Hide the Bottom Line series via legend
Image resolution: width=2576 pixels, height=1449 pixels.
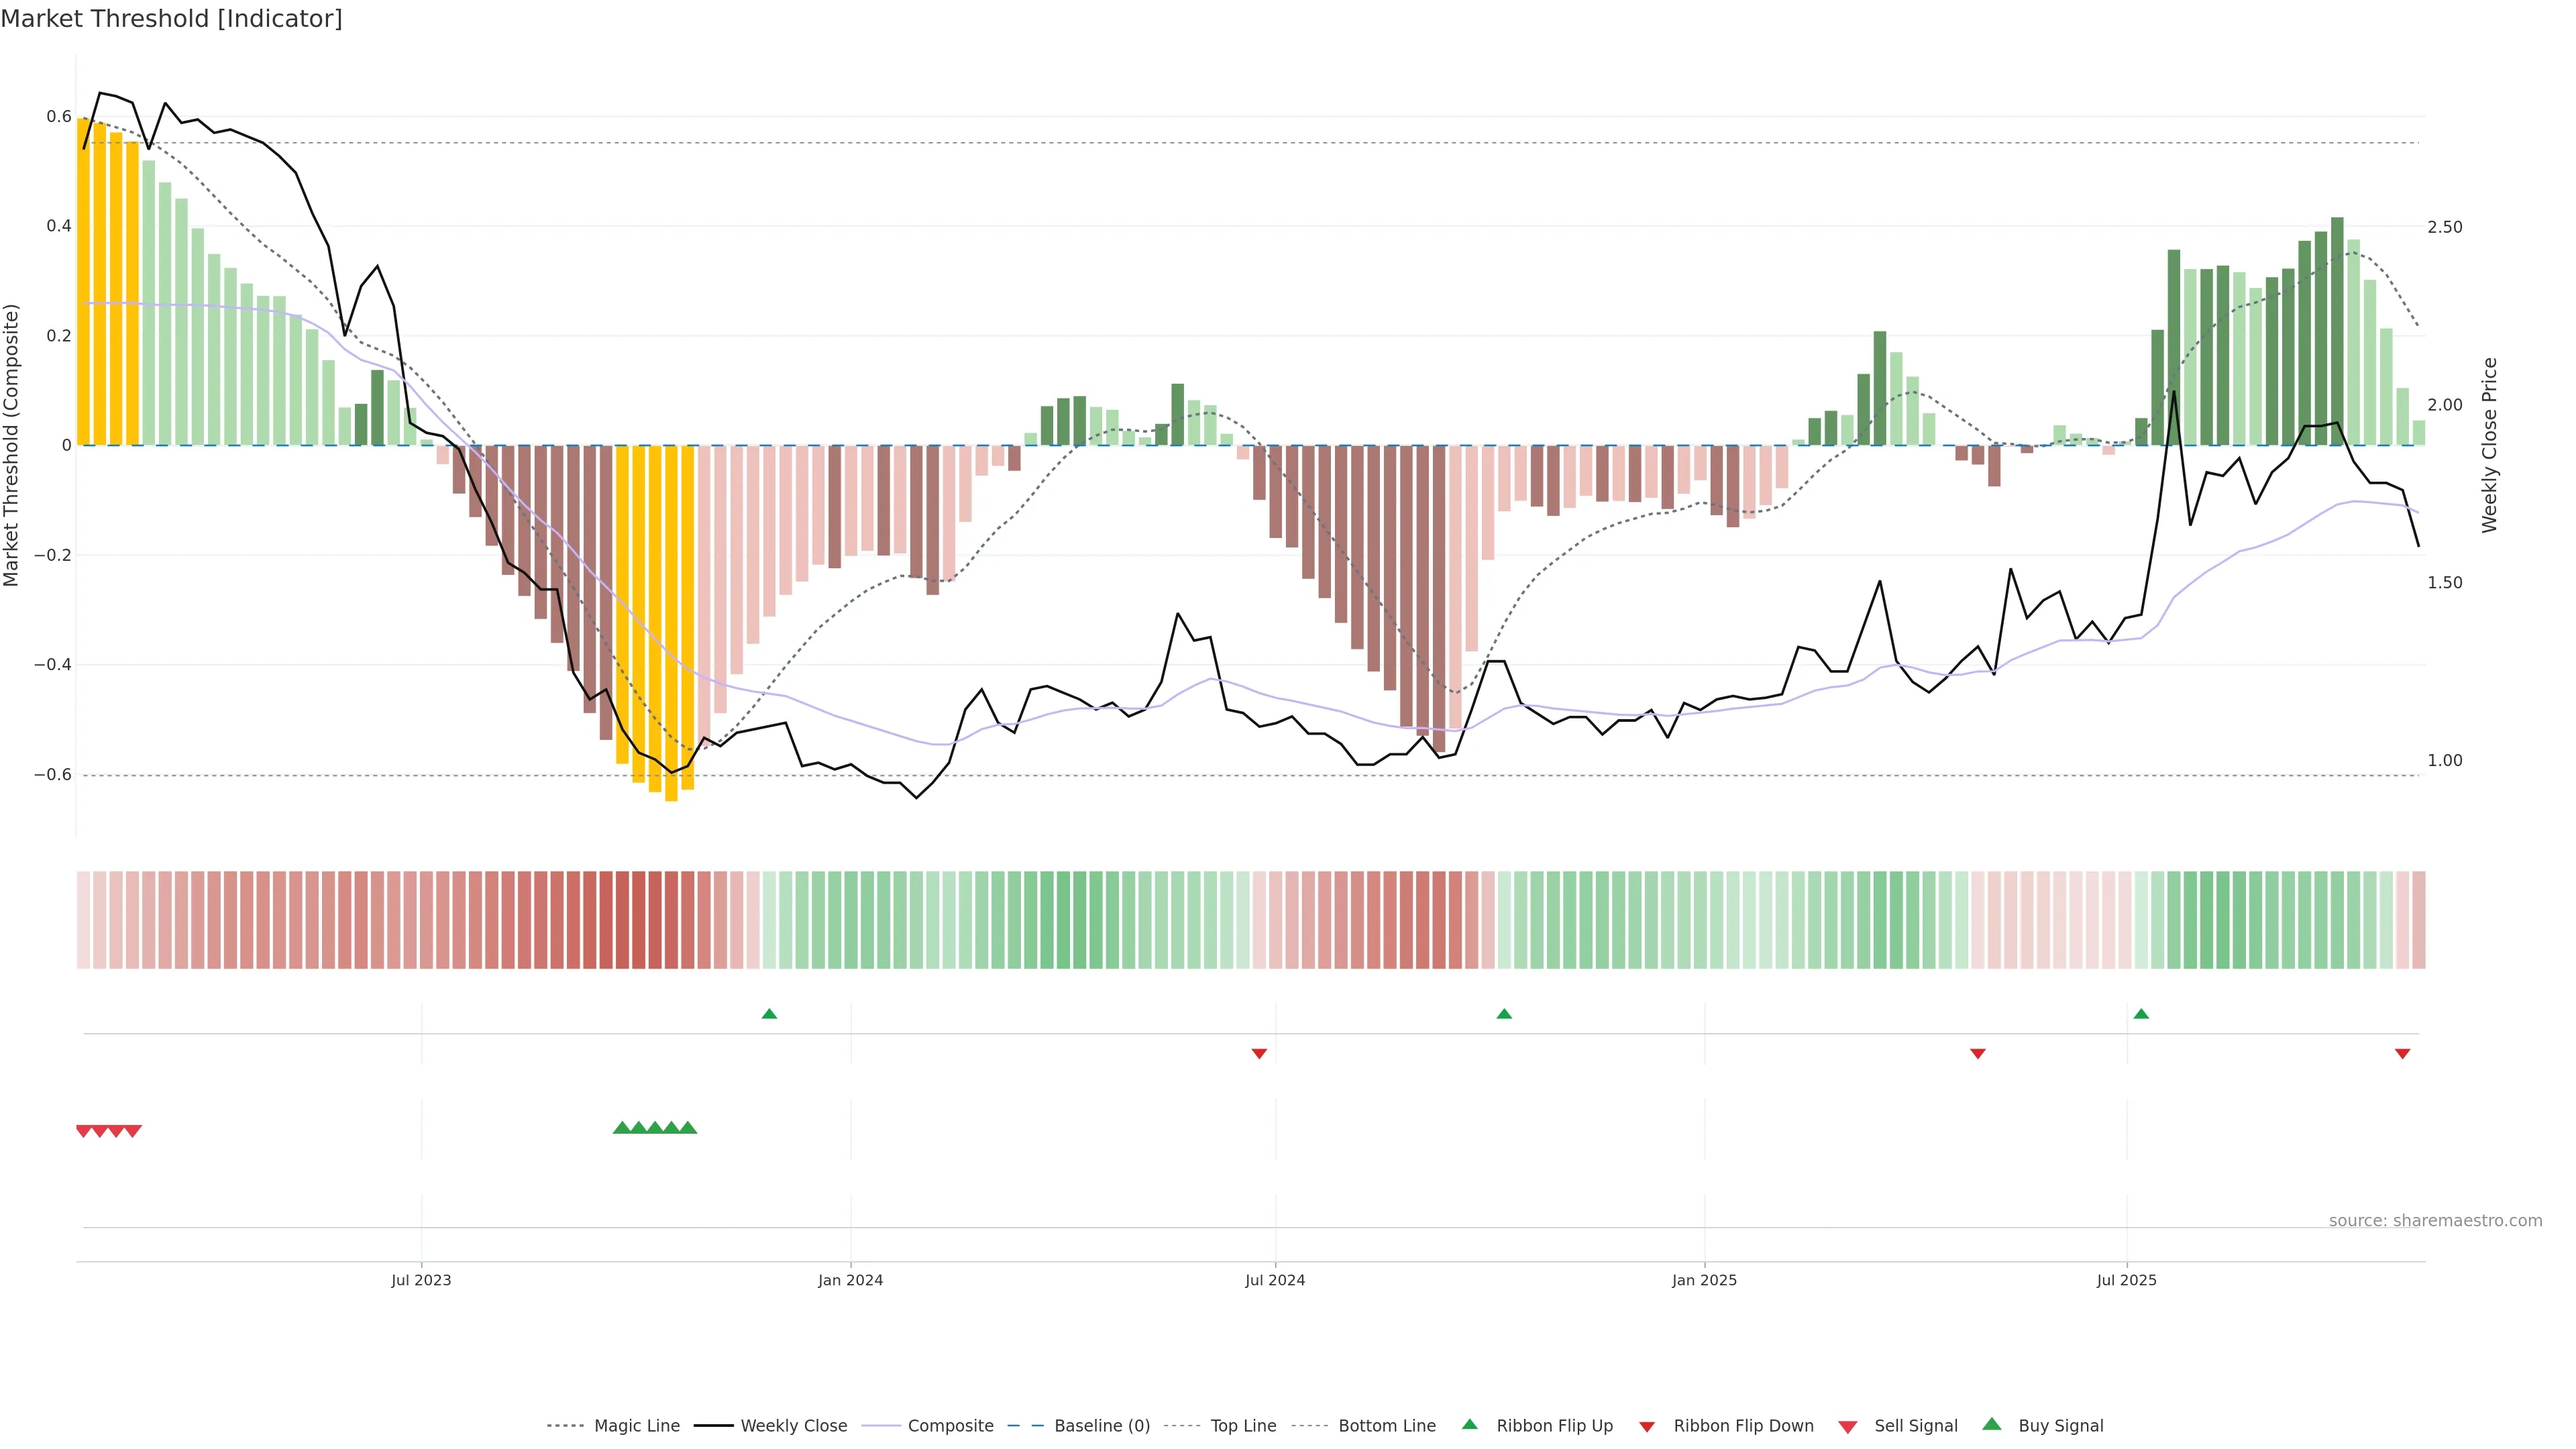1386,1426
